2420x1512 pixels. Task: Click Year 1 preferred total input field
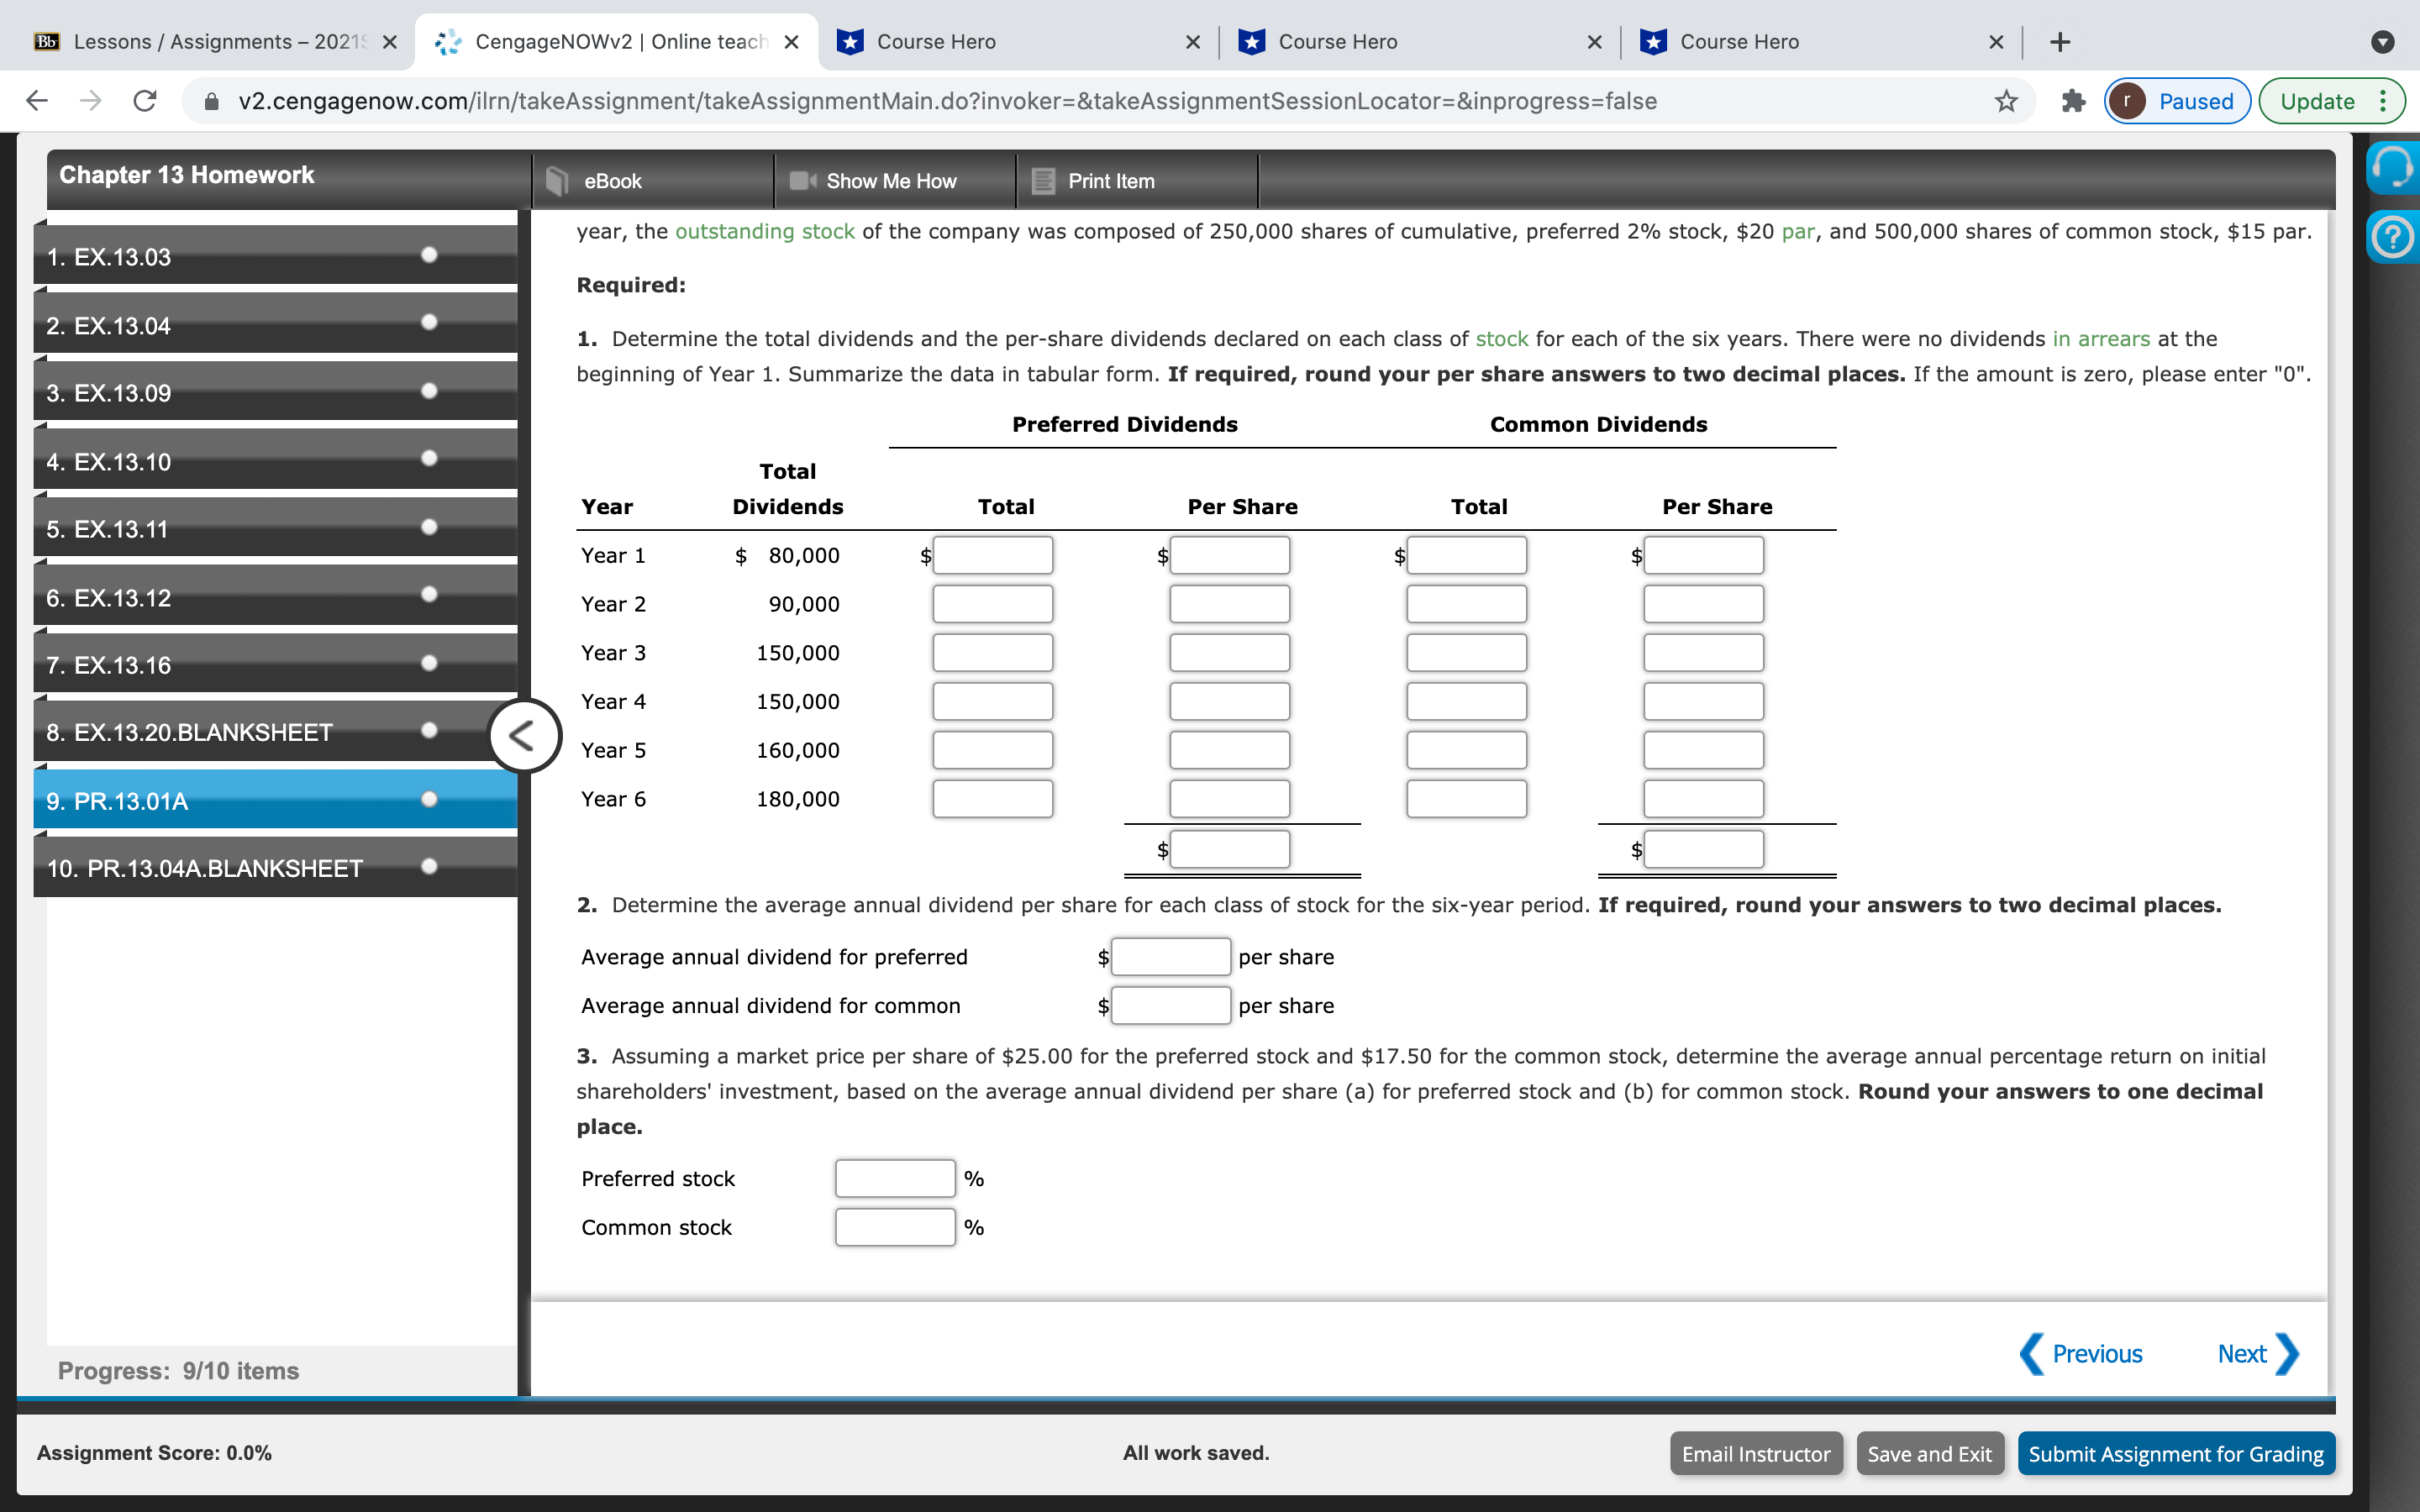992,556
